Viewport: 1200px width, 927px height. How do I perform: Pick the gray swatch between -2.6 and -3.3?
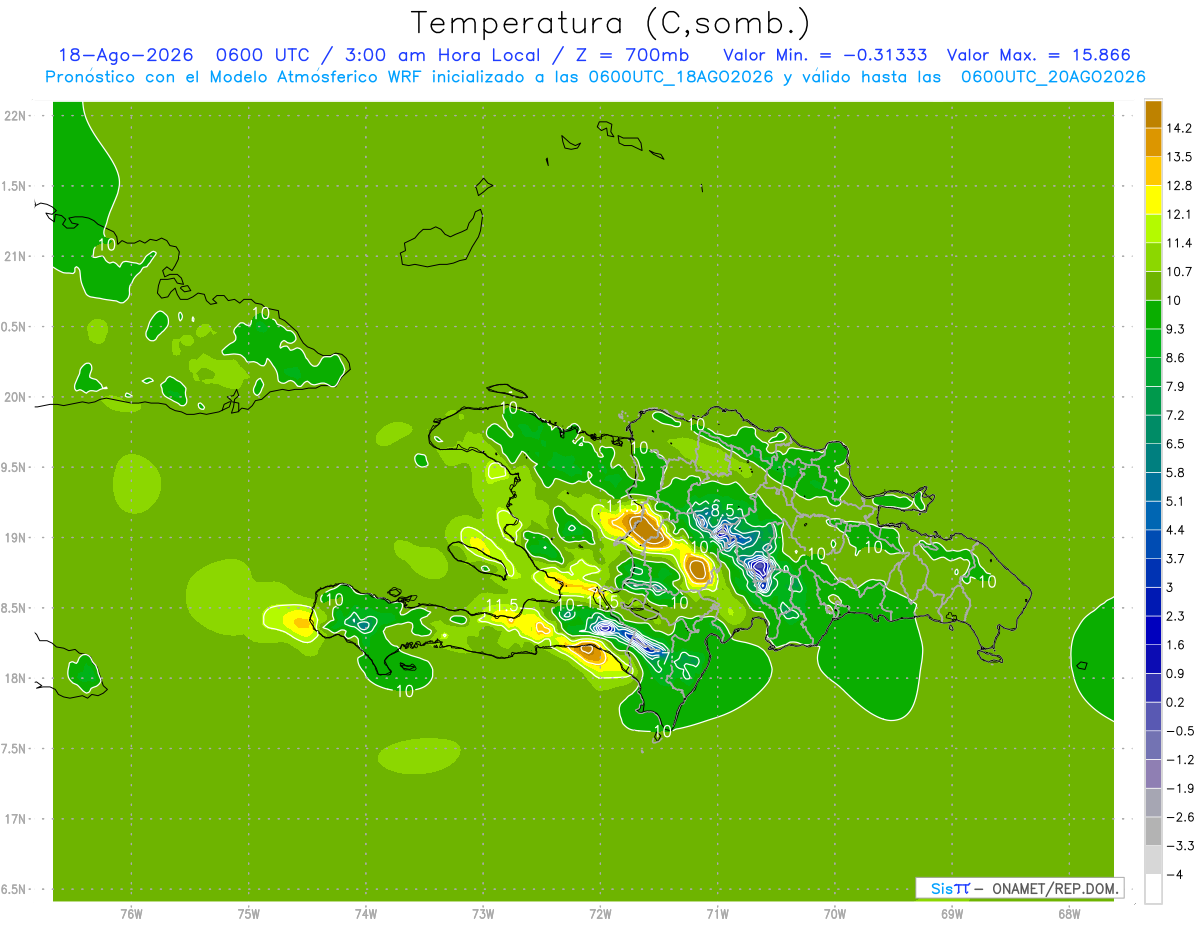(1153, 831)
